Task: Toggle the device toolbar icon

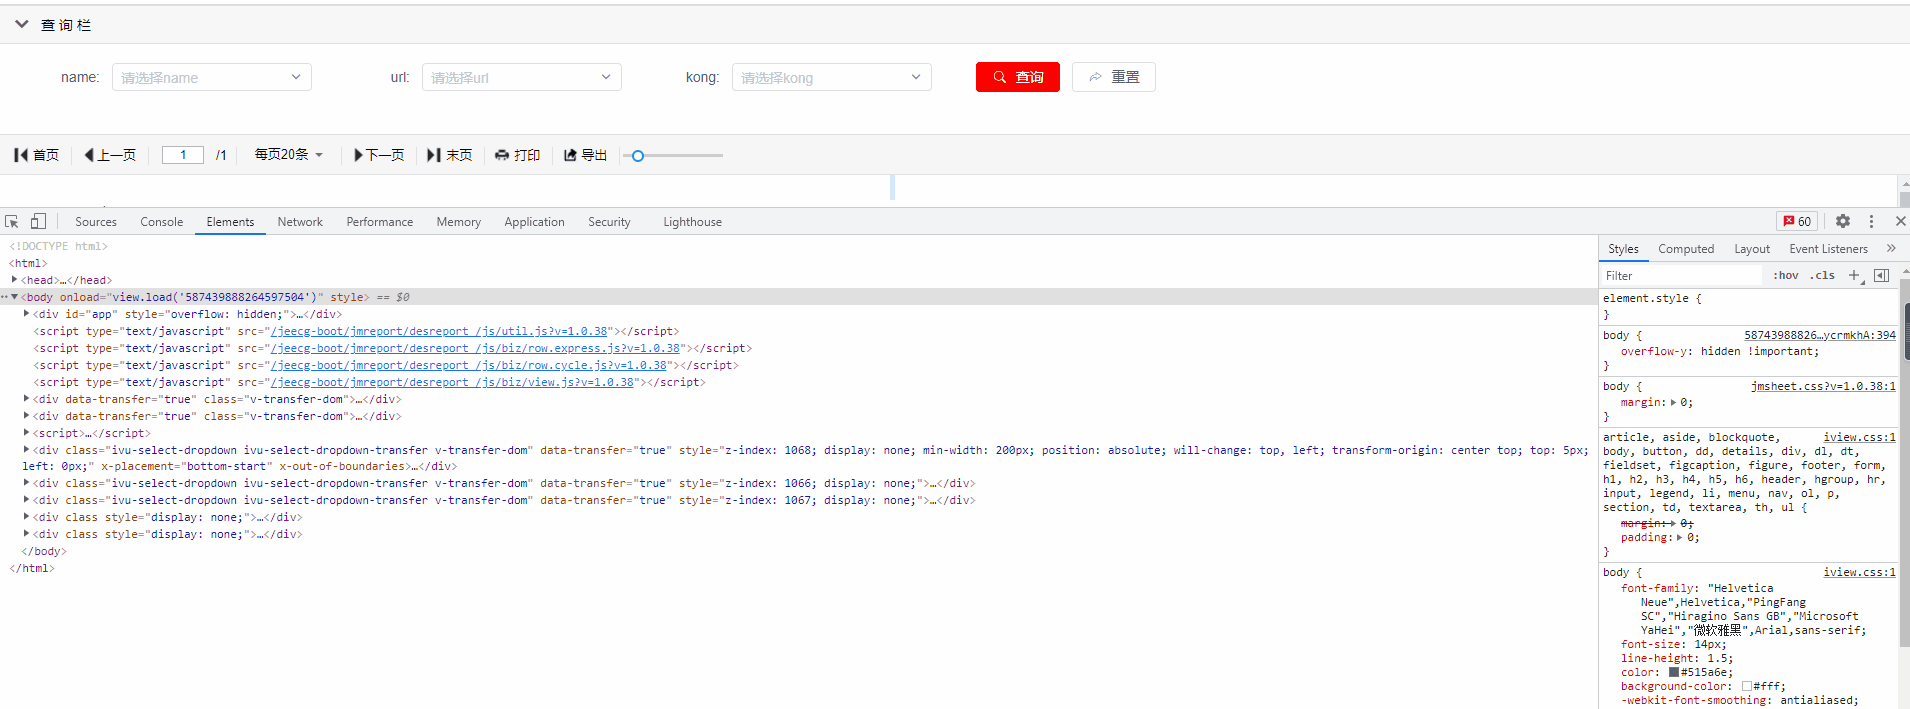Action: 38,222
